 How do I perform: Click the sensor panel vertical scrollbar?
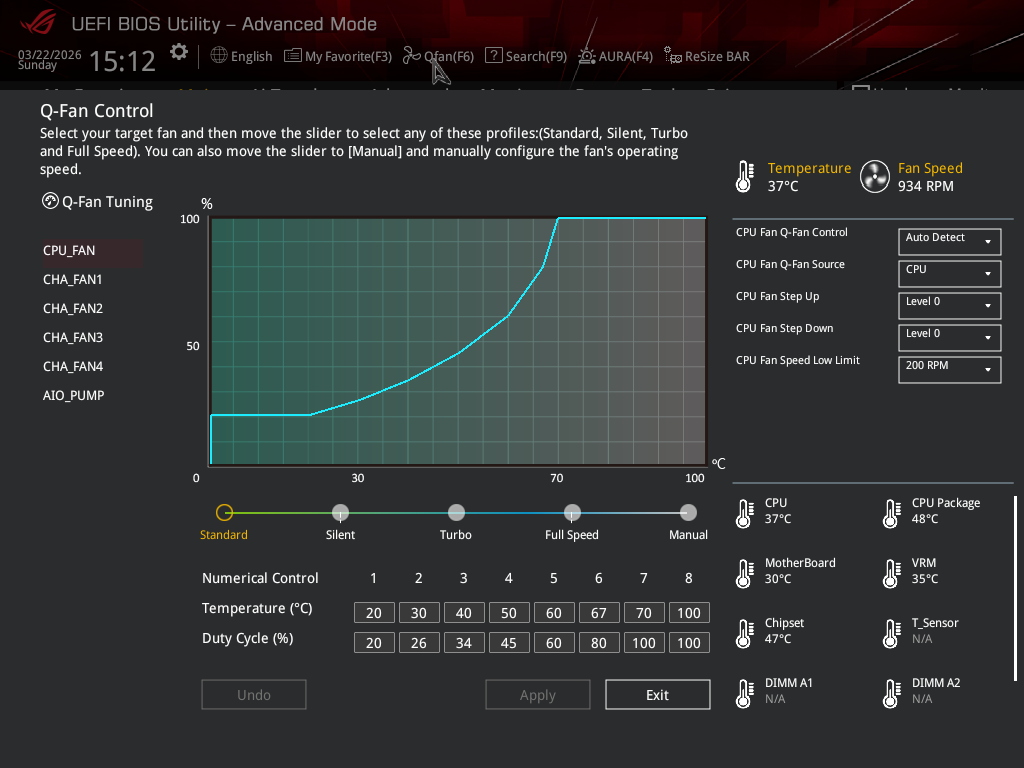(x=1015, y=589)
